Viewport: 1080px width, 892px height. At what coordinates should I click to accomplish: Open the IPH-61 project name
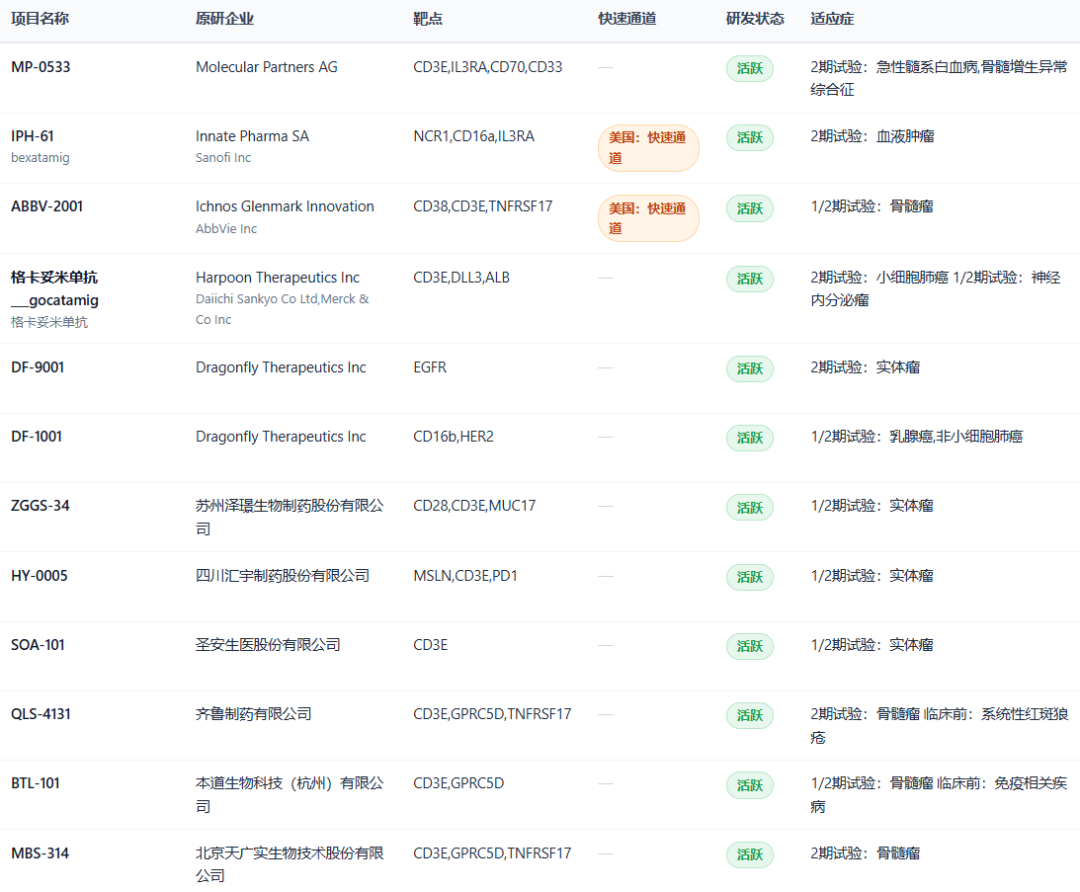32,136
